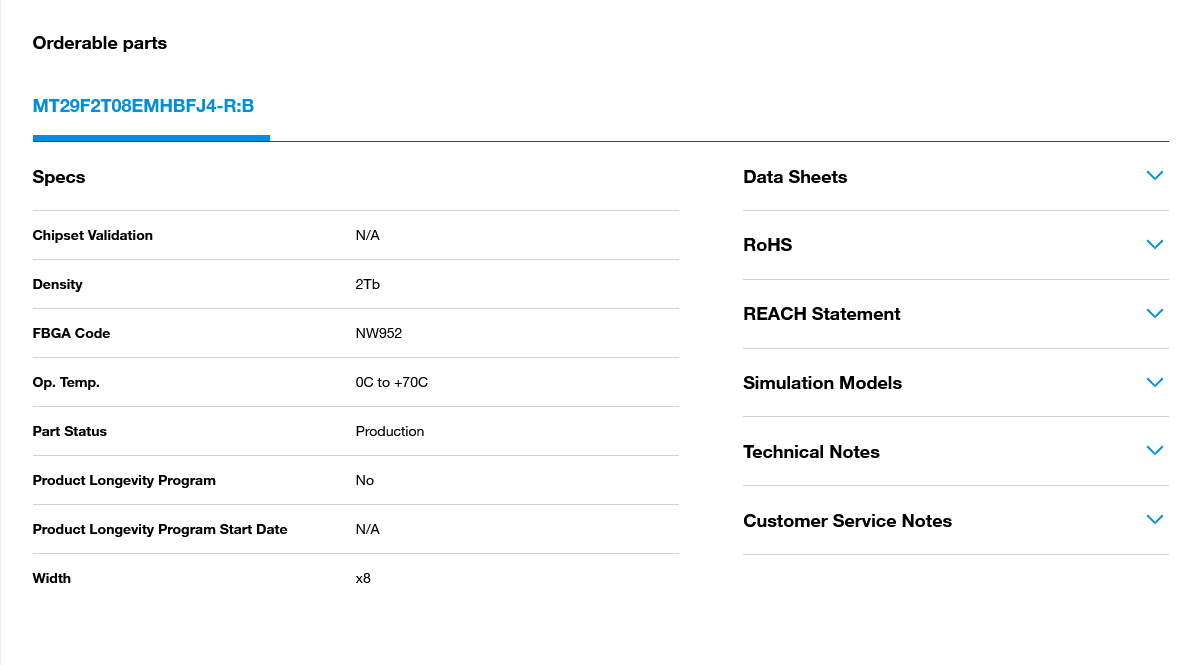Expand the RoHS section label
This screenshot has width=1200, height=665.
[x=767, y=245]
